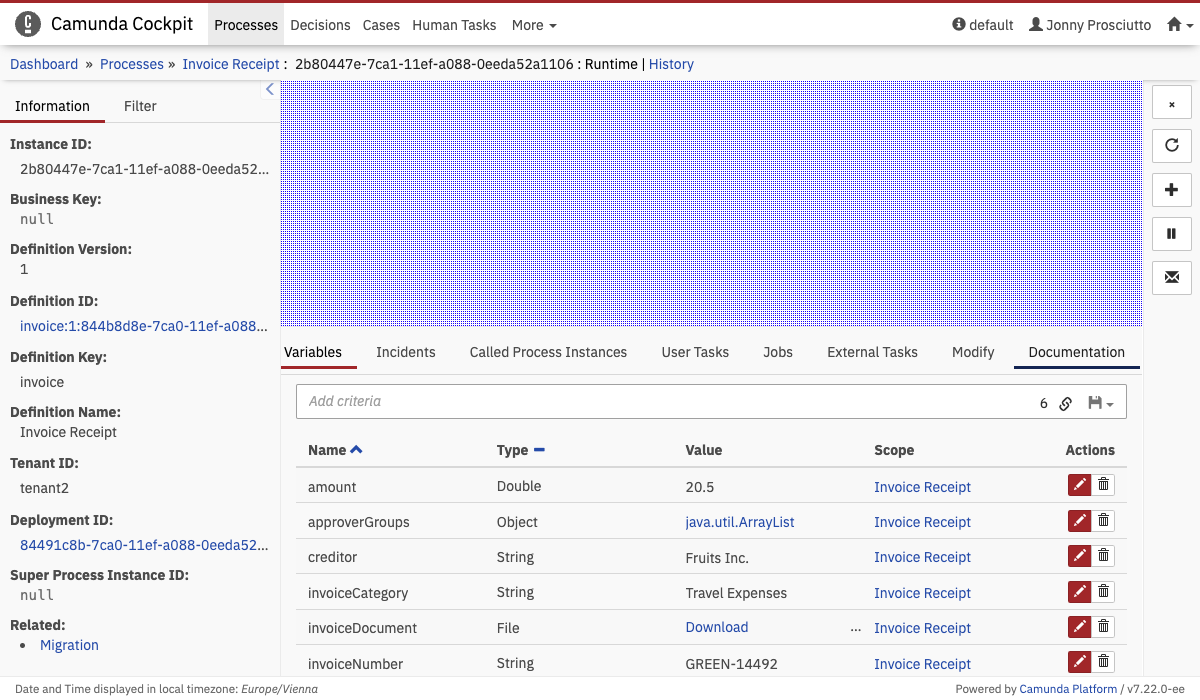Click the X cancel instance icon button
Viewport: 1200px width, 700px height.
[x=1171, y=103]
